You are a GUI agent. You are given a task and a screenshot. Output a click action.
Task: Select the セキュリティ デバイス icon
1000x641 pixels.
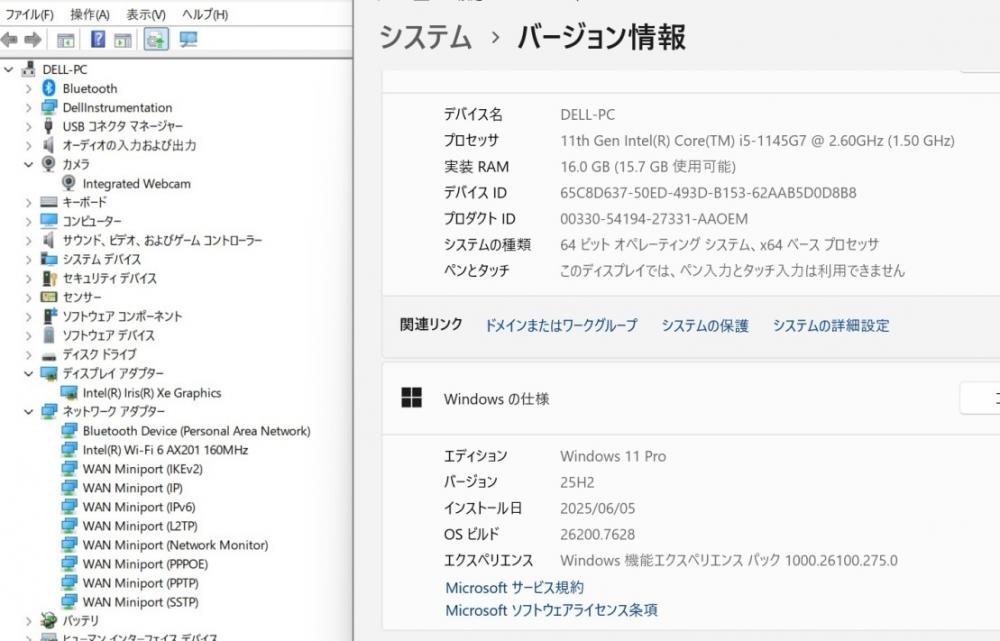[x=49, y=278]
